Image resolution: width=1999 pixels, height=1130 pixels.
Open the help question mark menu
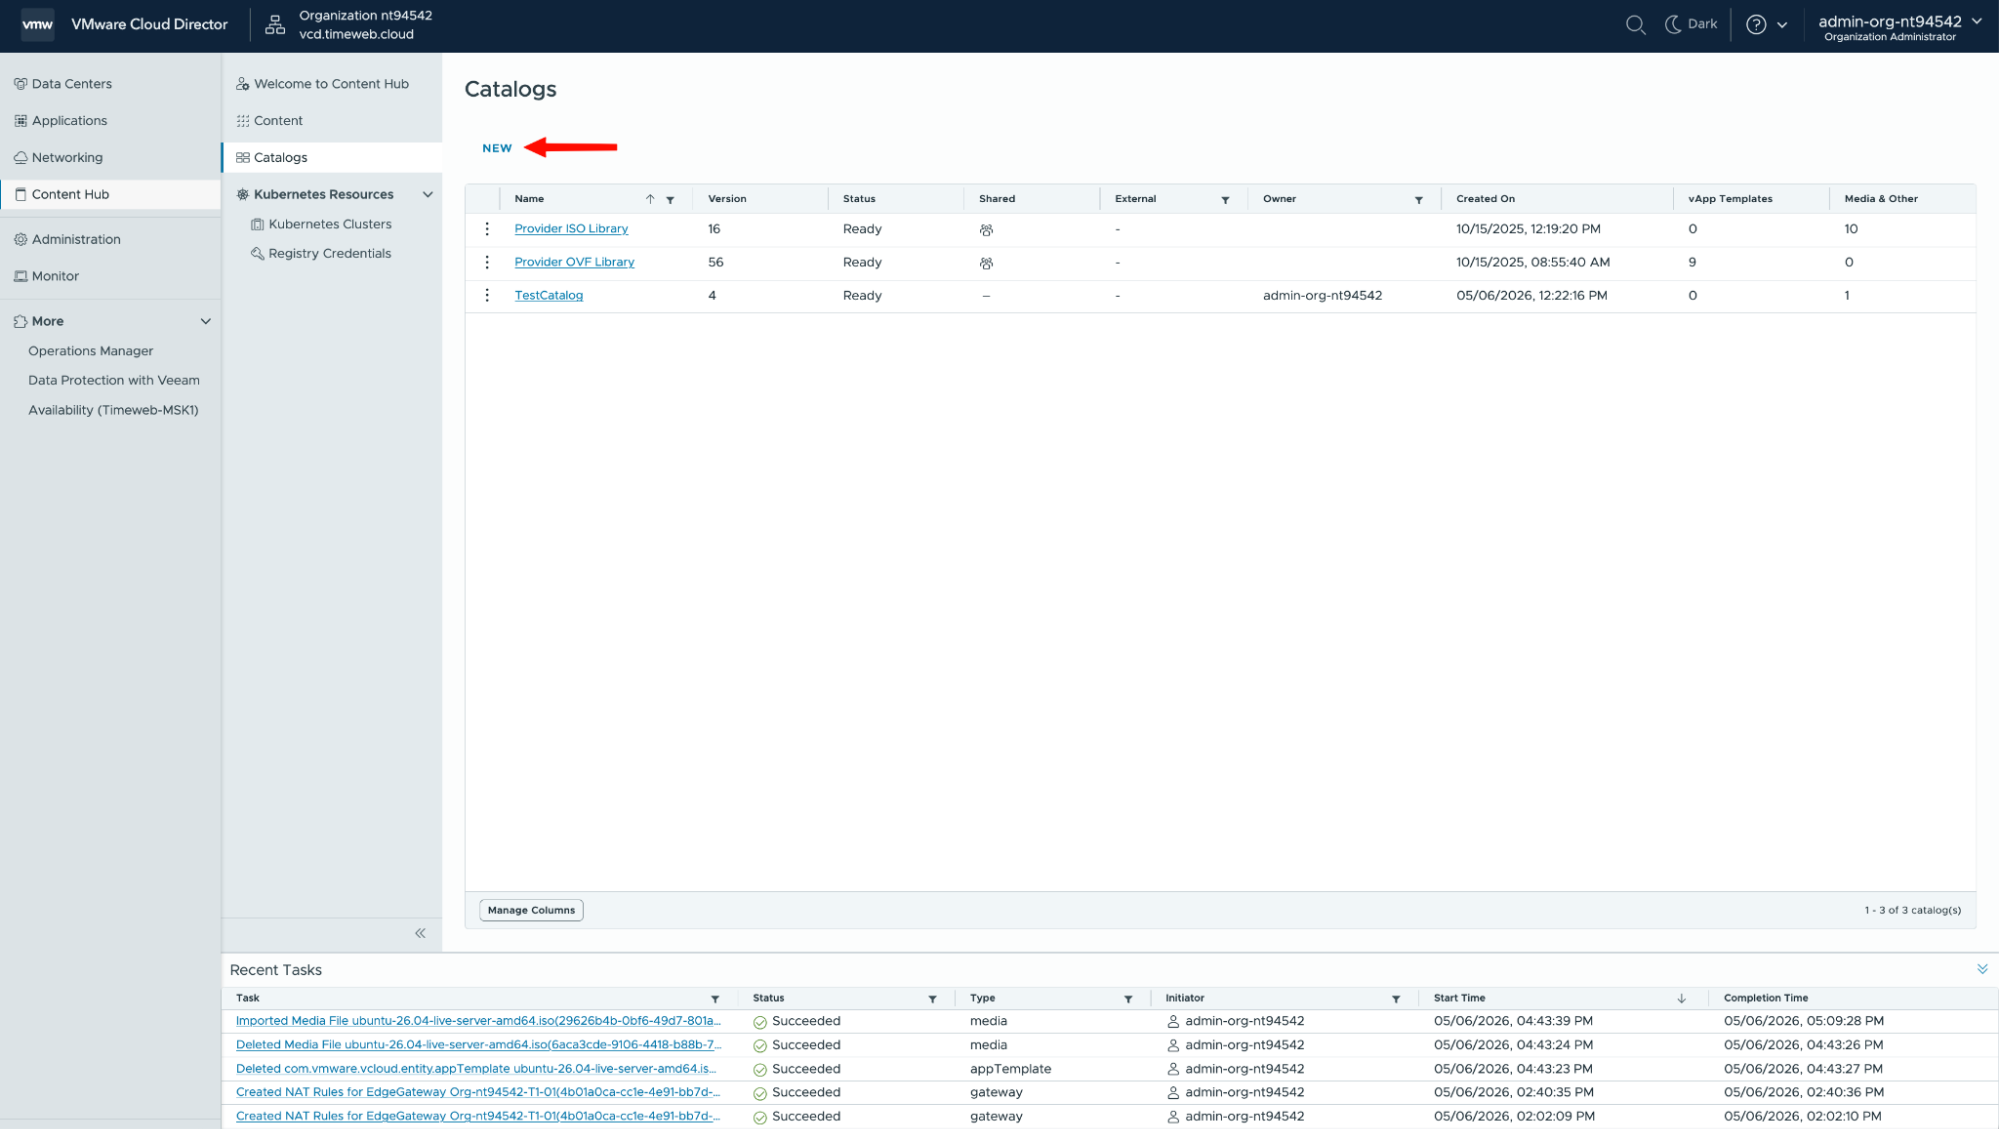[1766, 25]
